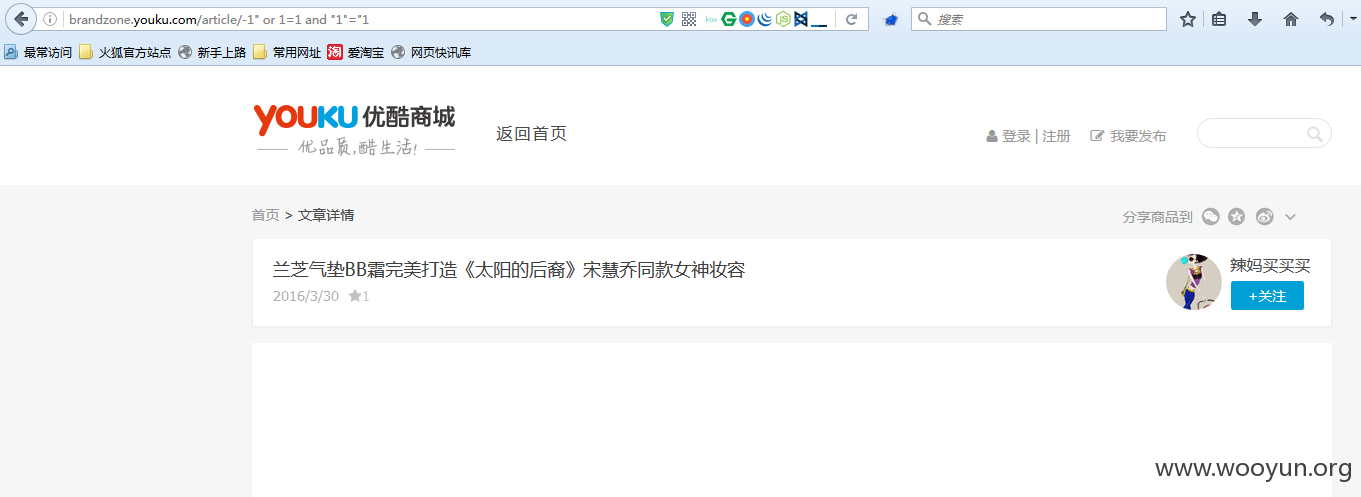Image resolution: width=1361 pixels, height=497 pixels.
Task: Click the 辣妈买买买 author avatar
Action: point(1194,281)
